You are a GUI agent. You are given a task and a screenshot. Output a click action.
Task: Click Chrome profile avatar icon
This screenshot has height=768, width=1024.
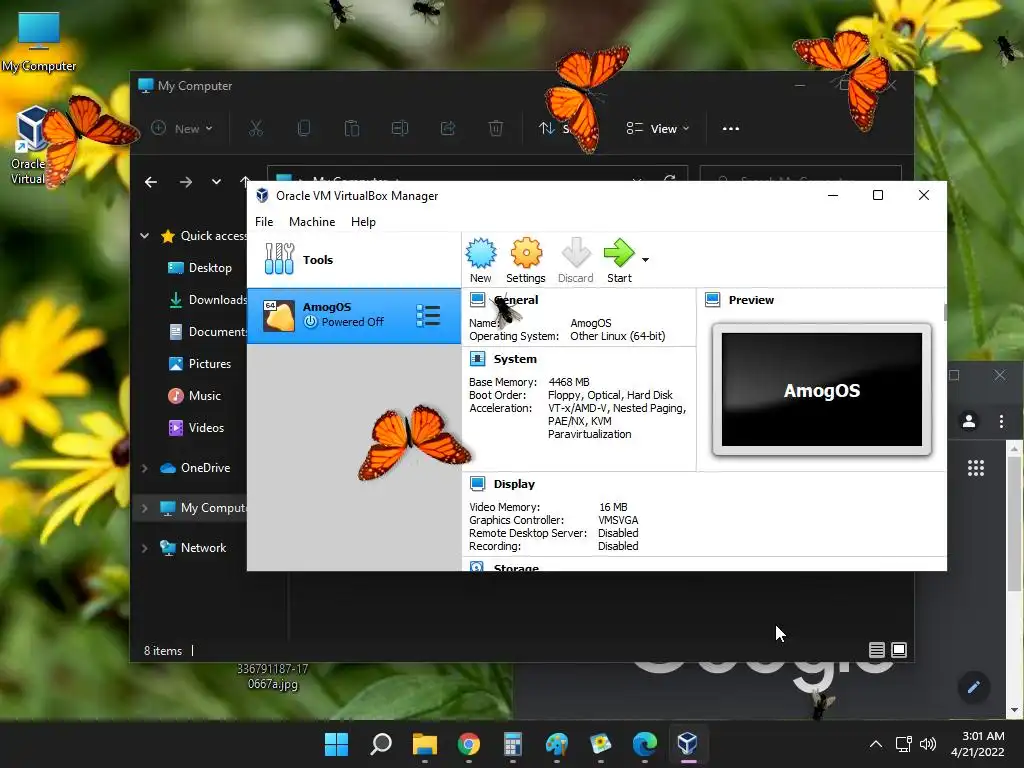[969, 421]
